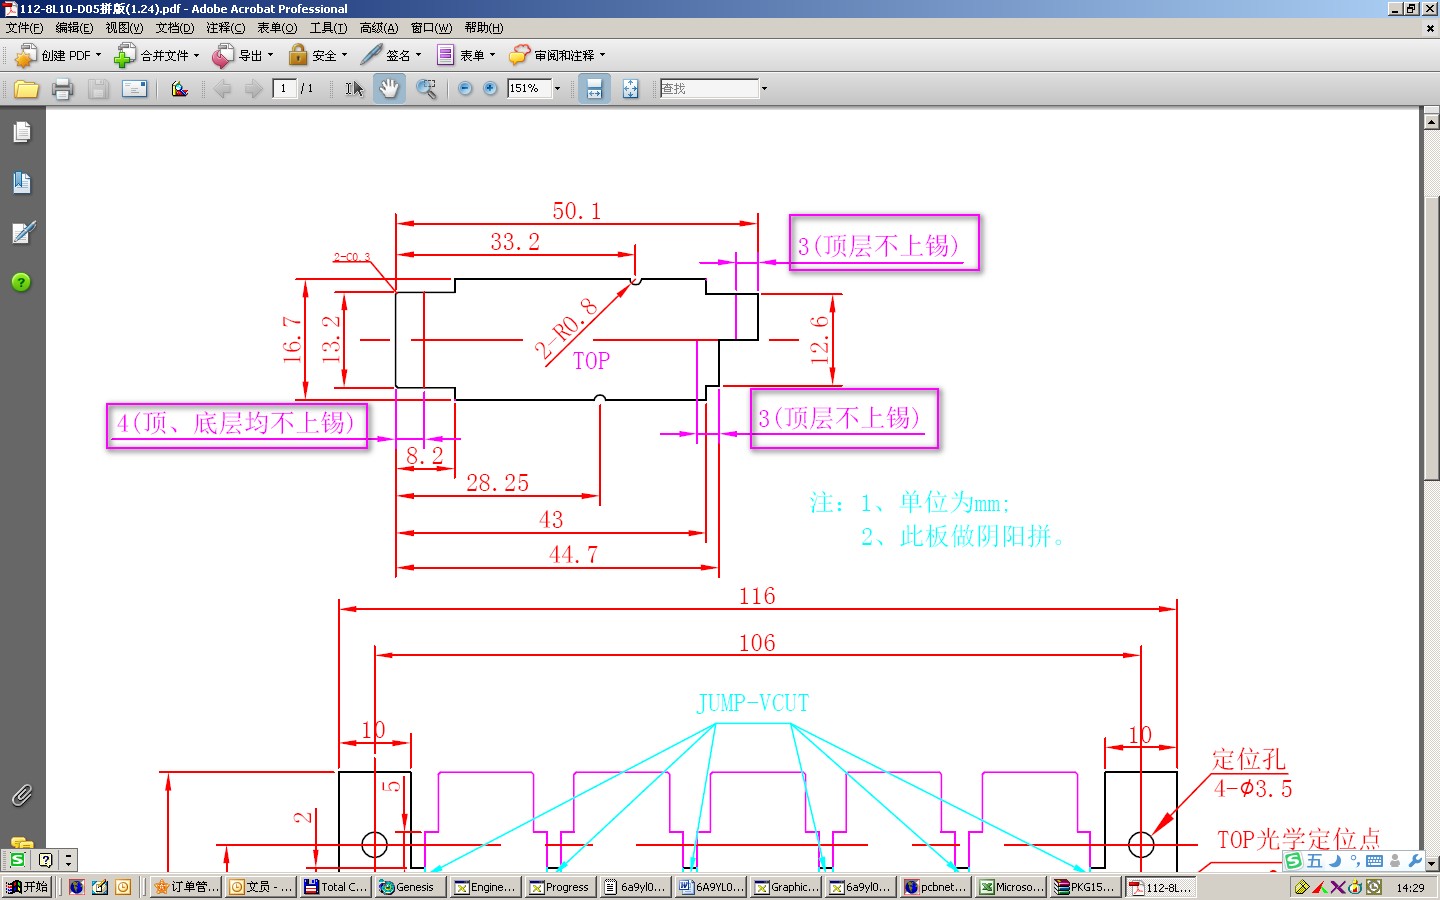Image resolution: width=1440 pixels, height=900 pixels.
Task: Click the 开始 Start button
Action: point(27,887)
